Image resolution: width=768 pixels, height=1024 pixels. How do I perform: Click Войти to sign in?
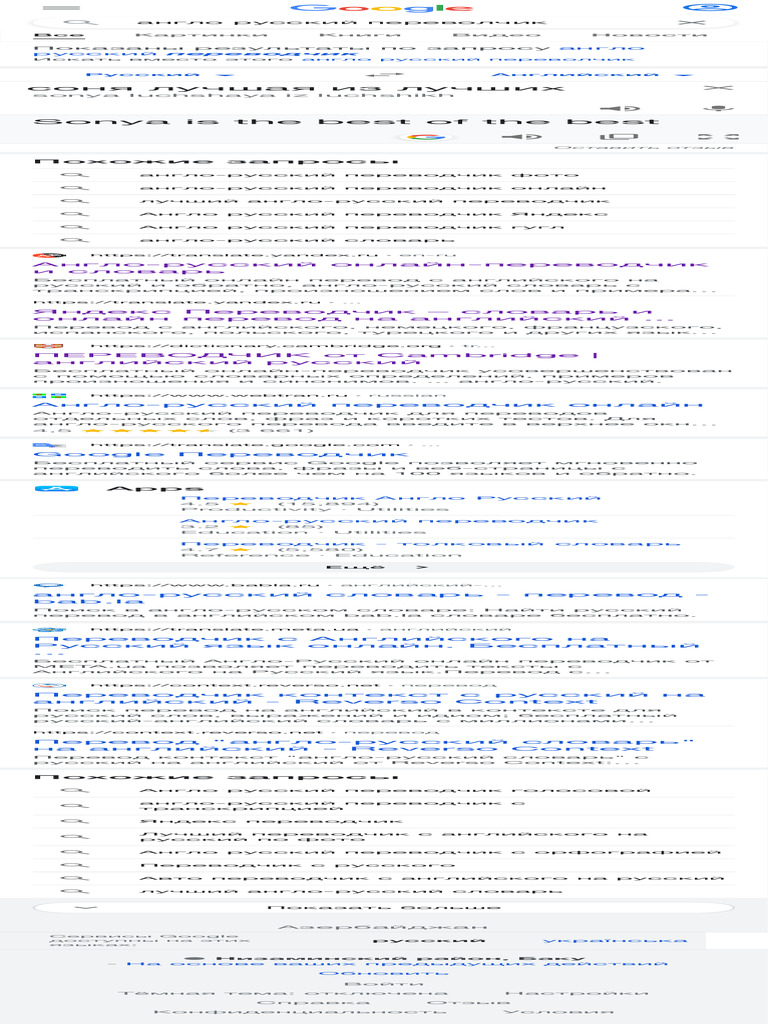383,984
